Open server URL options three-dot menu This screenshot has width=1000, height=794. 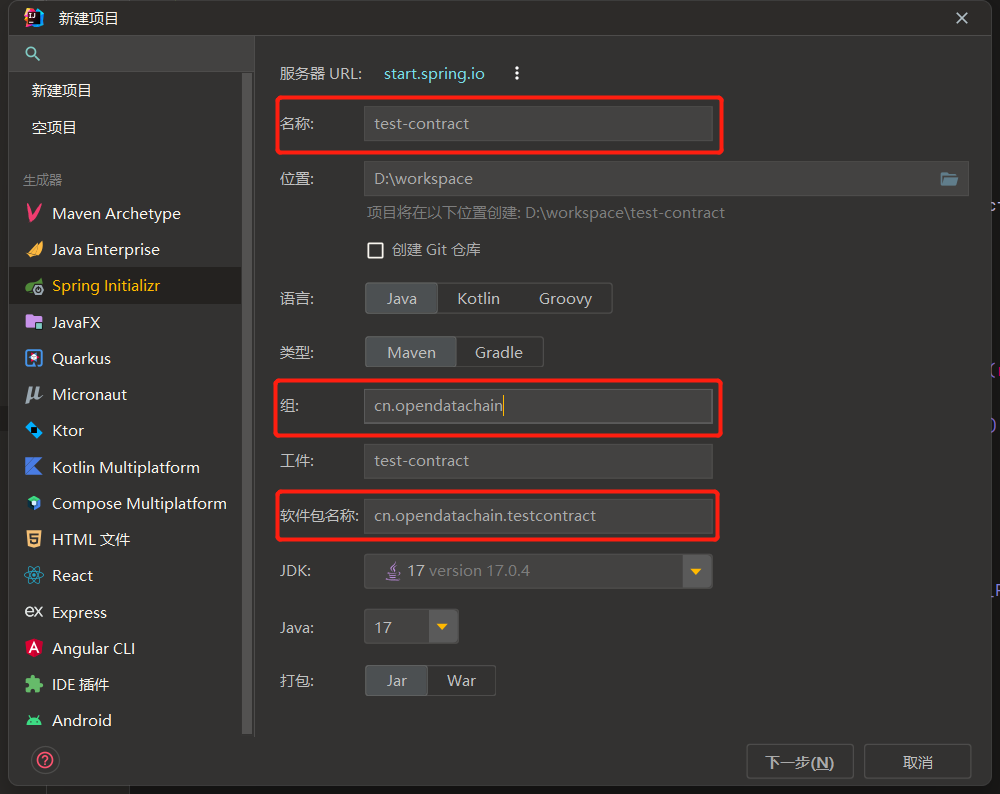click(x=517, y=73)
